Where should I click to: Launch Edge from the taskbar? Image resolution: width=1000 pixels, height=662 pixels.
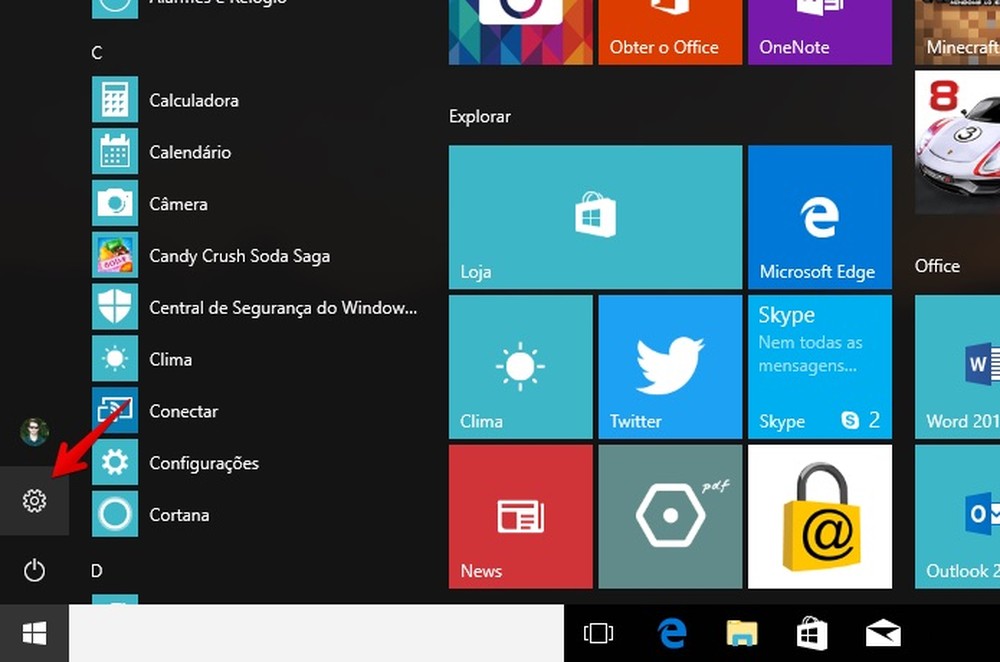point(672,633)
